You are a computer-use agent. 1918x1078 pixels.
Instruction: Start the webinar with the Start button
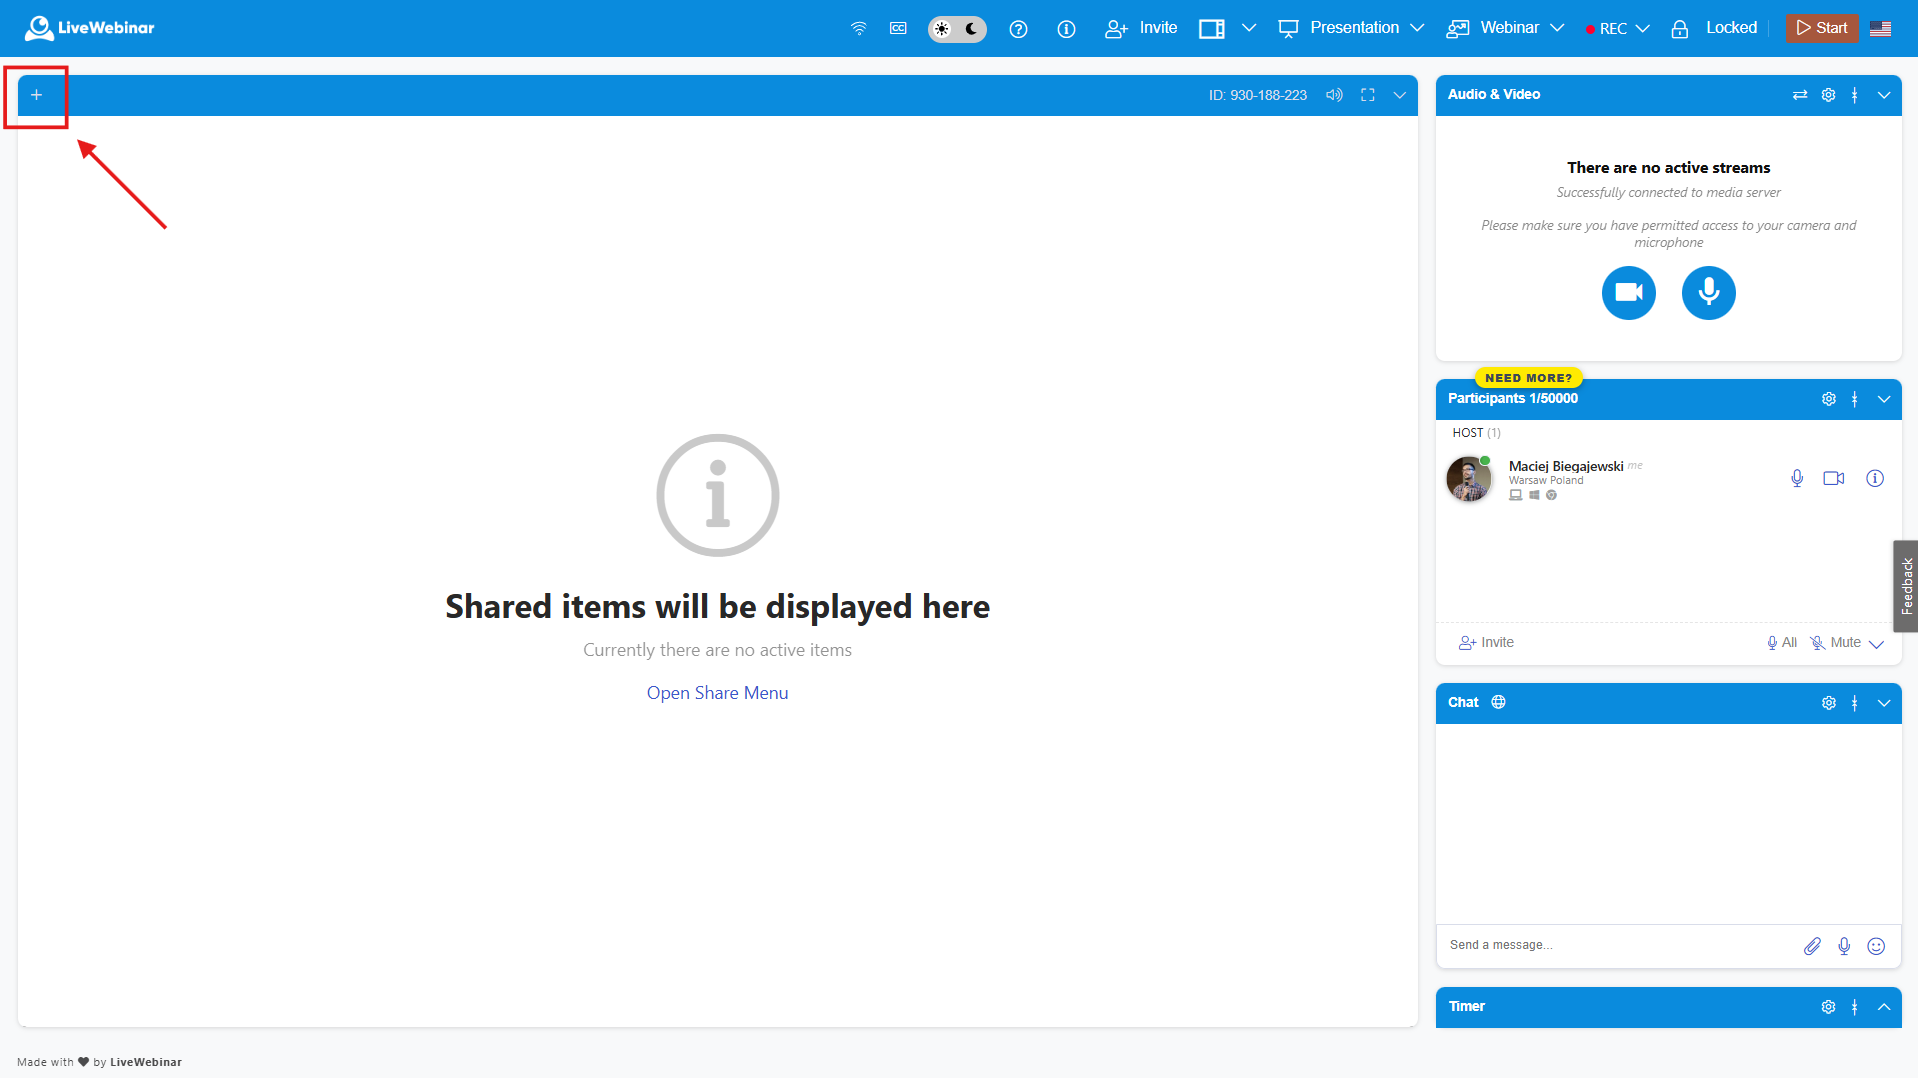tap(1821, 28)
